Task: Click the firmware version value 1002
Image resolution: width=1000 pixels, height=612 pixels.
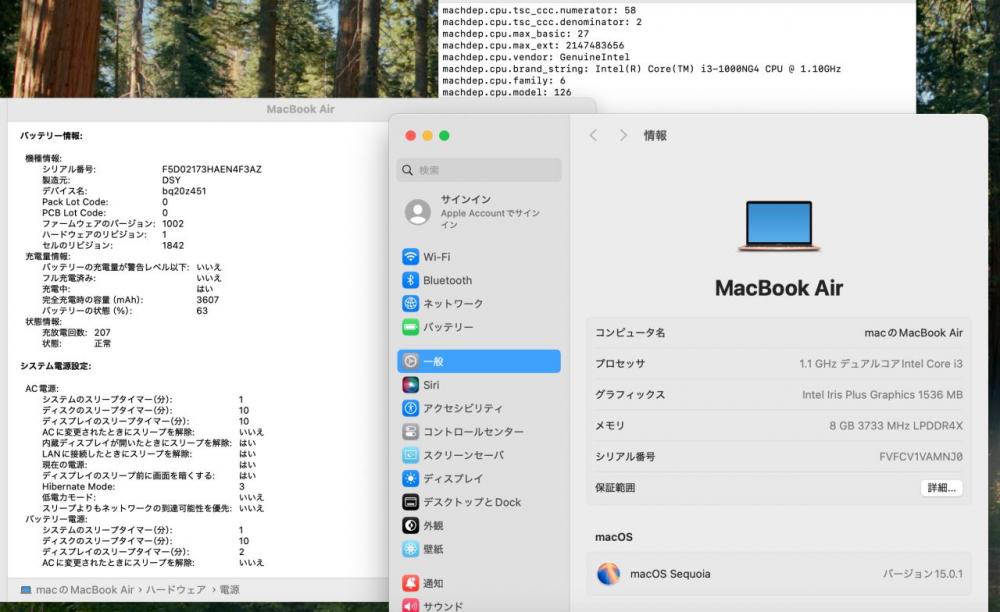Action: (x=173, y=224)
